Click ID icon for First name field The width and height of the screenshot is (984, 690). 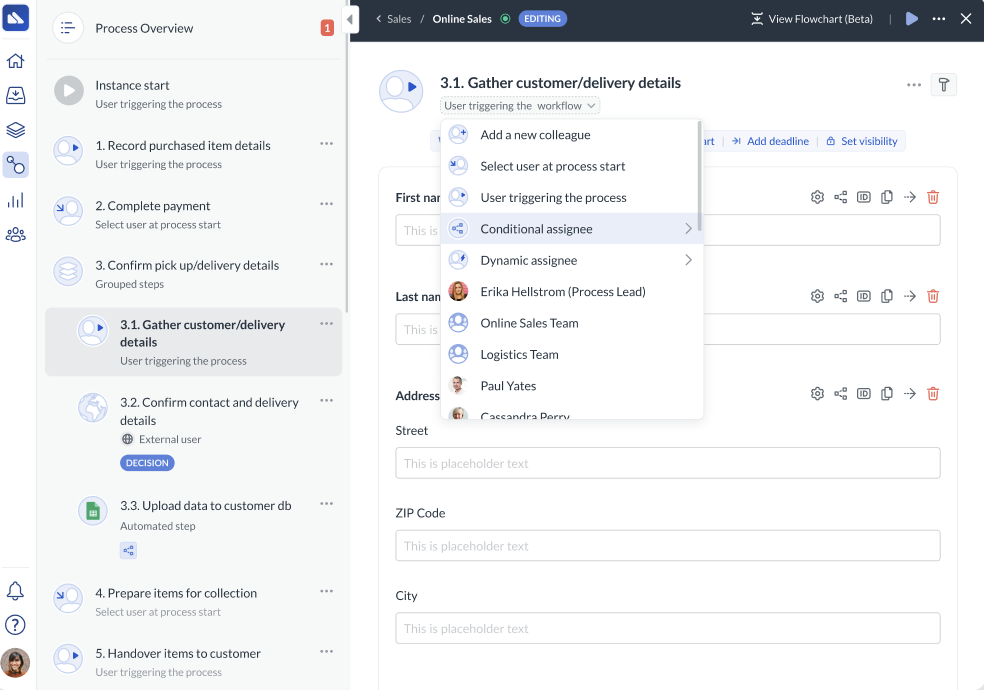click(864, 197)
